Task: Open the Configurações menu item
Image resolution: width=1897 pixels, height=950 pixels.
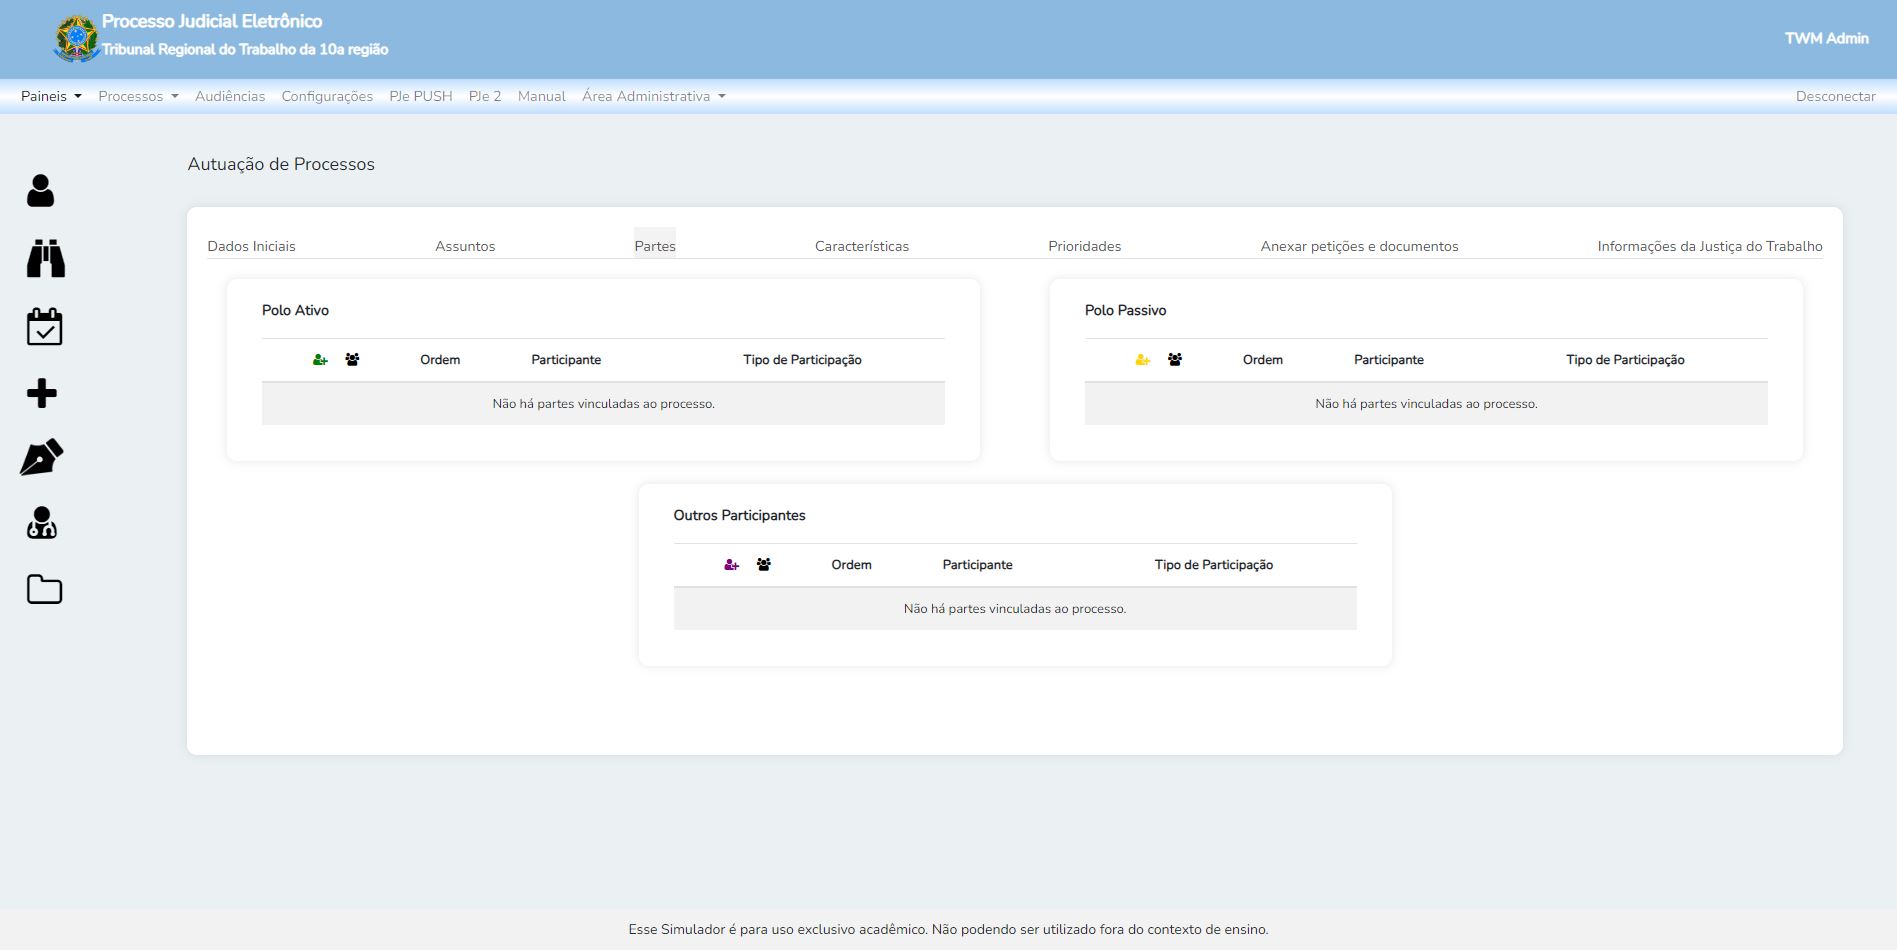Action: click(x=327, y=96)
